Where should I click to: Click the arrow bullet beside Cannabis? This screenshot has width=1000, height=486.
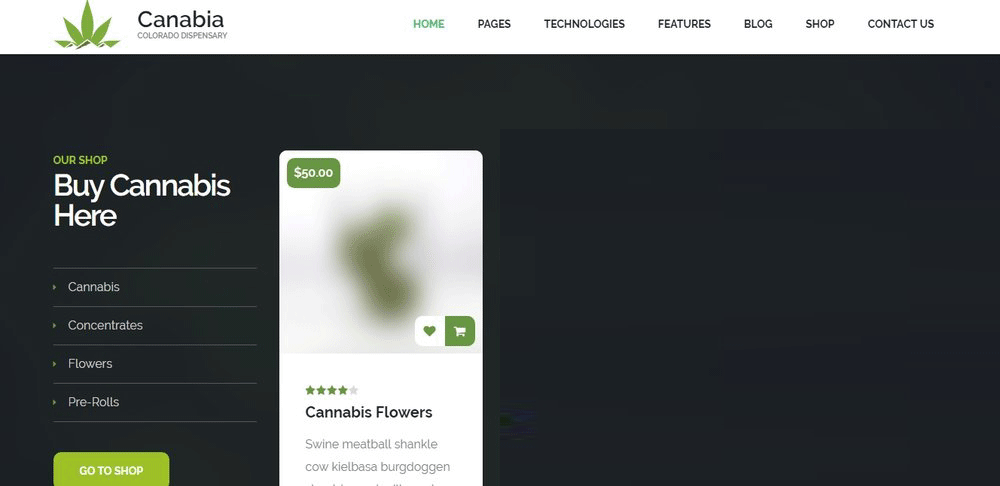tap(55, 288)
